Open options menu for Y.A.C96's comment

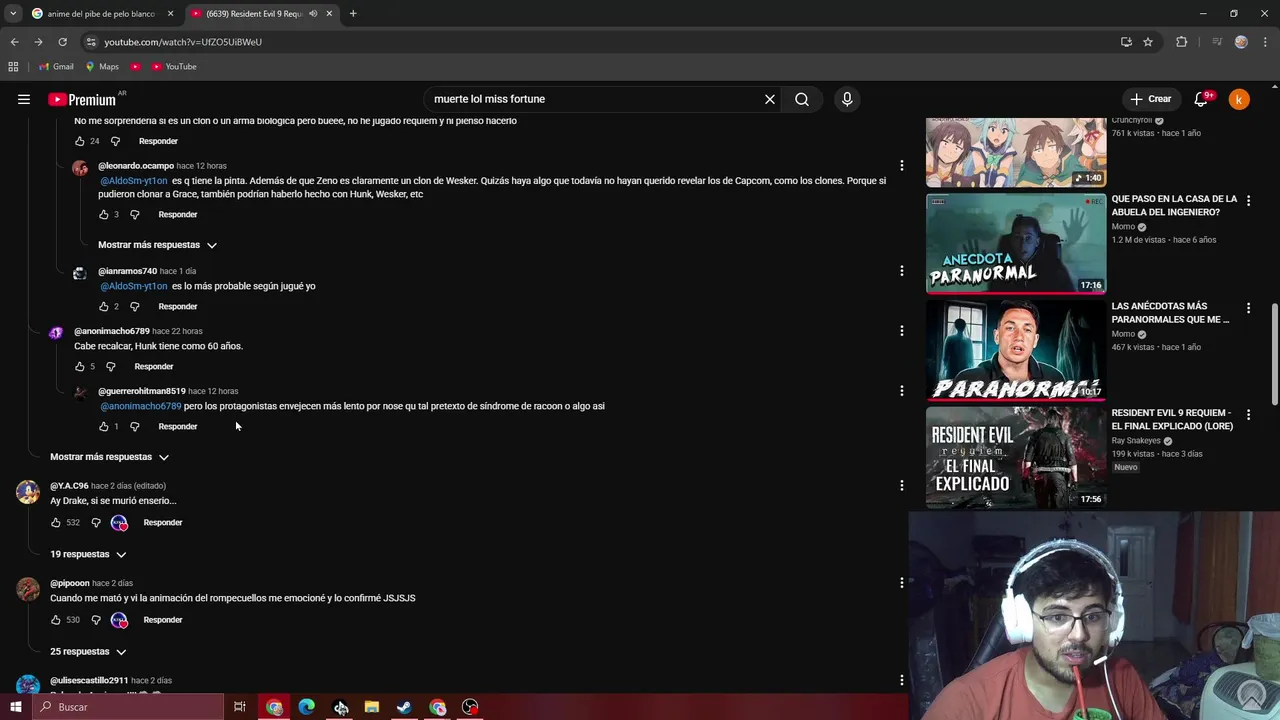[x=901, y=485]
